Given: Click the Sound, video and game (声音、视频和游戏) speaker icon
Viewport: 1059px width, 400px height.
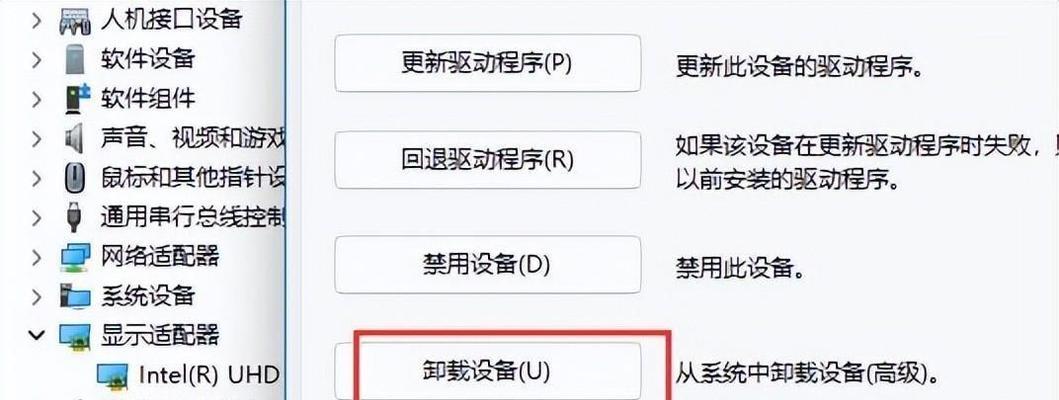Looking at the screenshot, I should 75,137.
